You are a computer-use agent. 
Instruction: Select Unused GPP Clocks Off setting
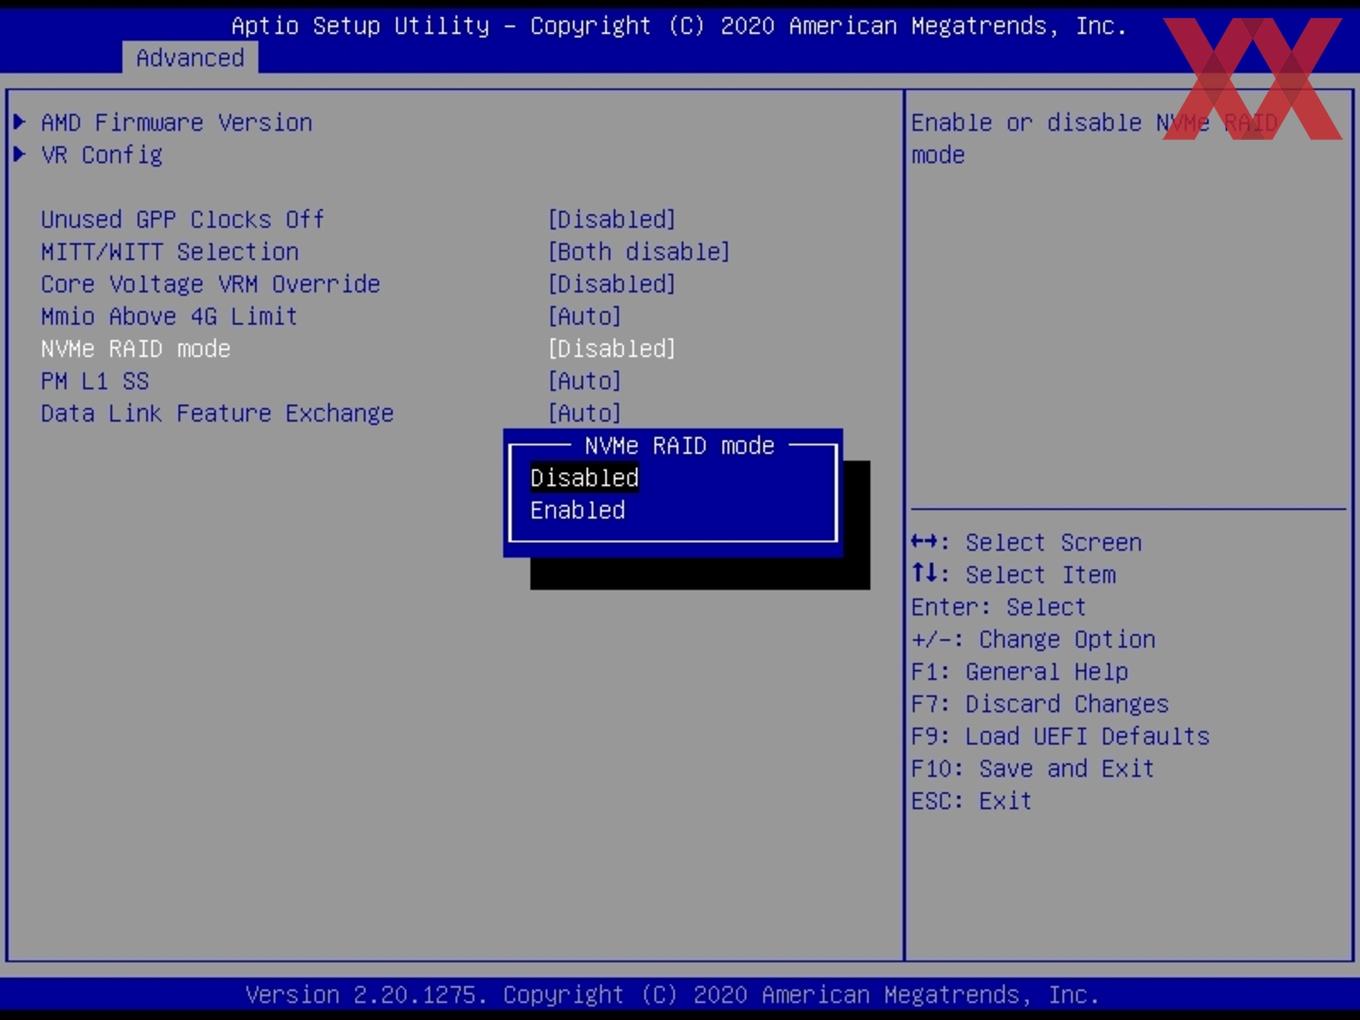[182, 219]
